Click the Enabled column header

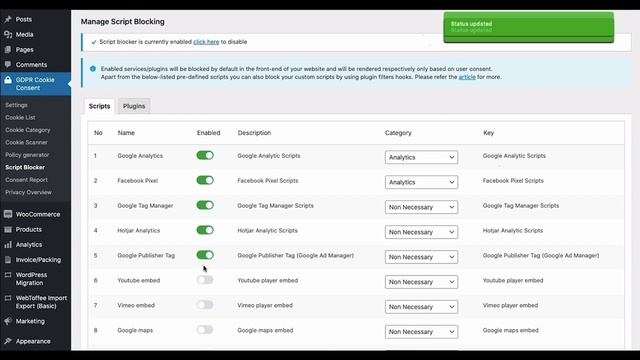tap(209, 133)
